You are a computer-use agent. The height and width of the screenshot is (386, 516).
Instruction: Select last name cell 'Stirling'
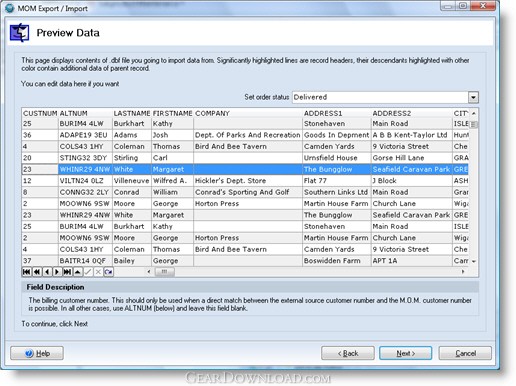132,158
